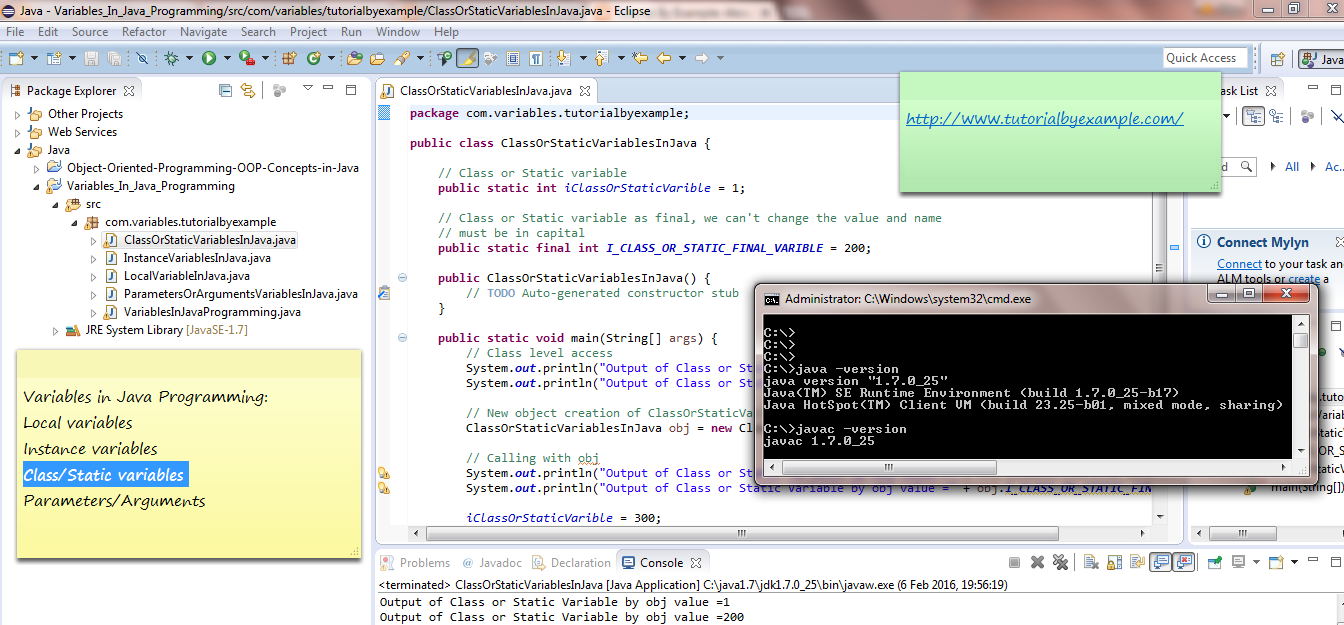The height and width of the screenshot is (625, 1344).
Task: Click the Connect link in Mylyn
Action: tap(1239, 264)
